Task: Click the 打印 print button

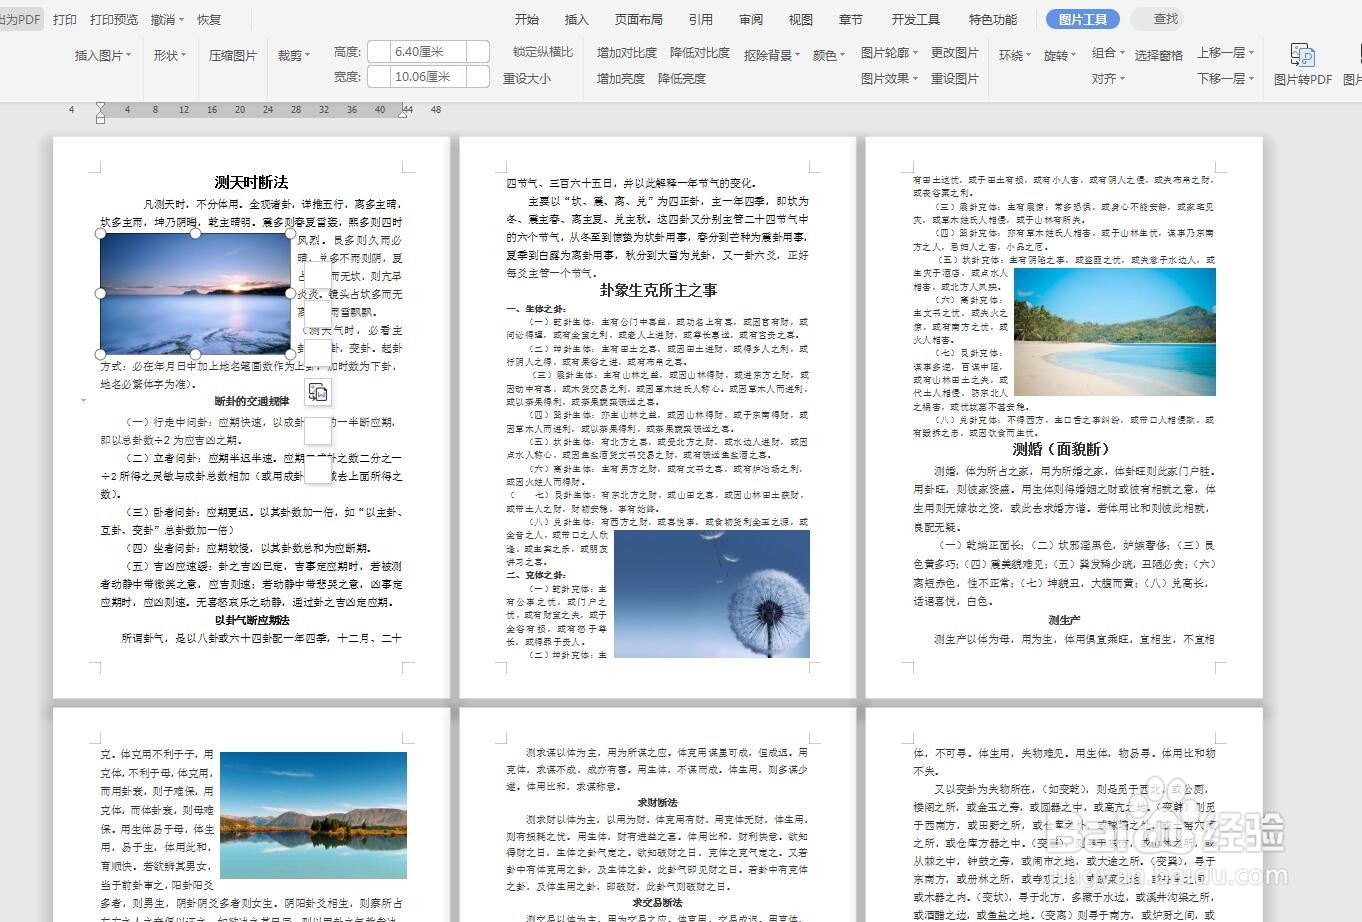Action: (x=65, y=19)
